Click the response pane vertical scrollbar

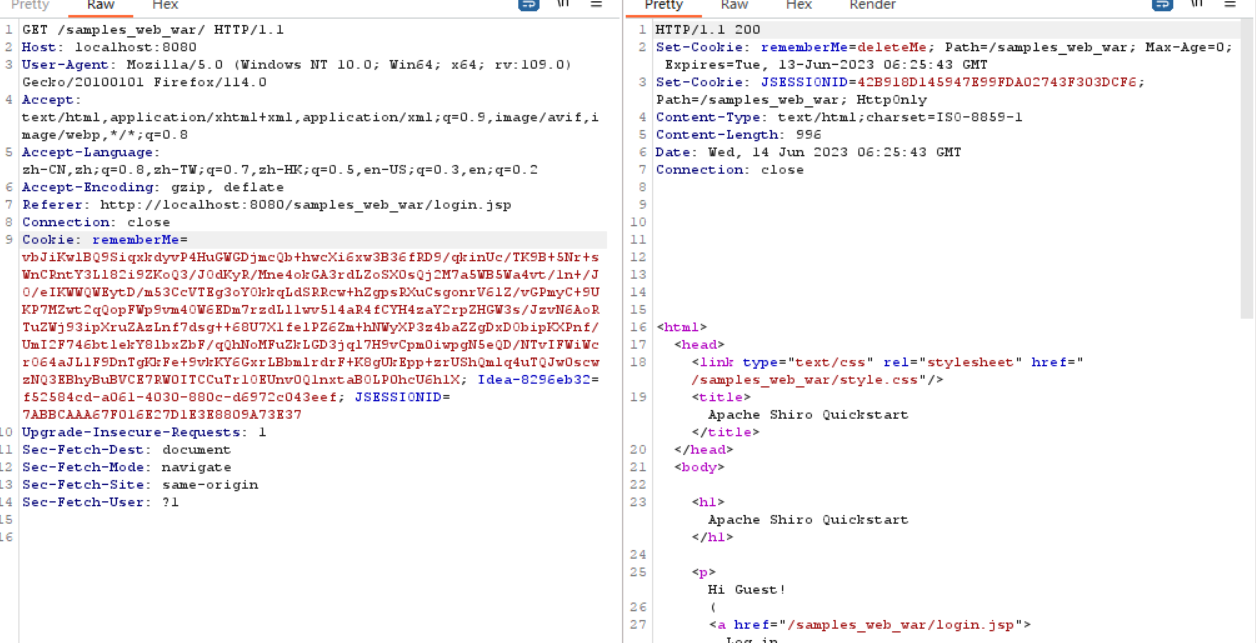[1246, 170]
